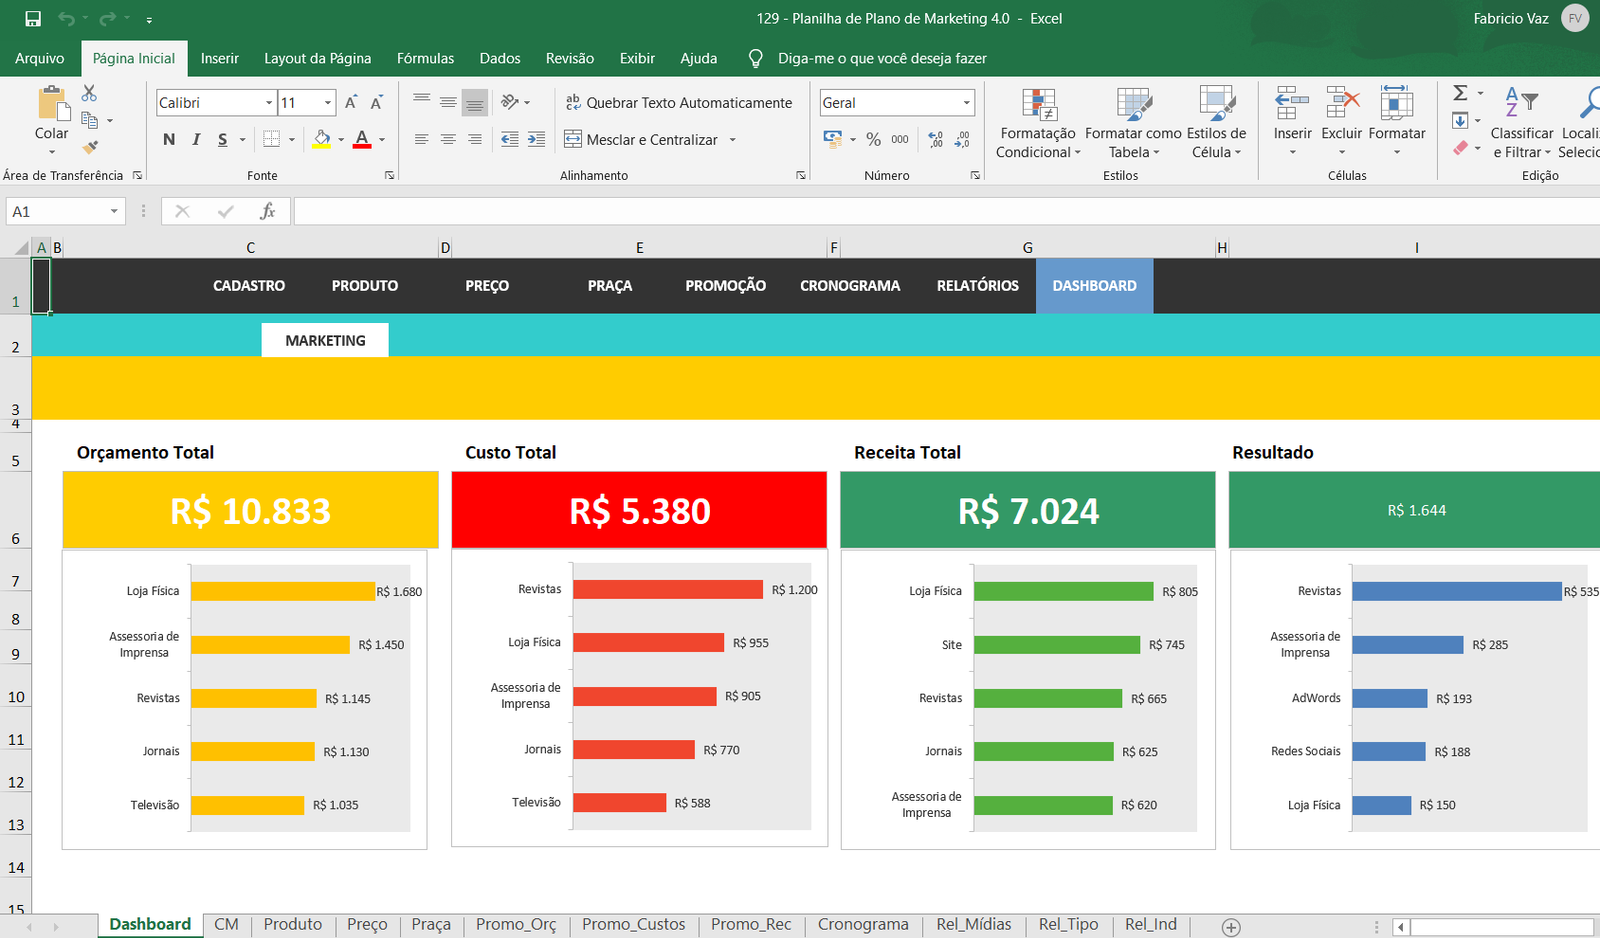Toggle center text alignment

[x=448, y=140]
